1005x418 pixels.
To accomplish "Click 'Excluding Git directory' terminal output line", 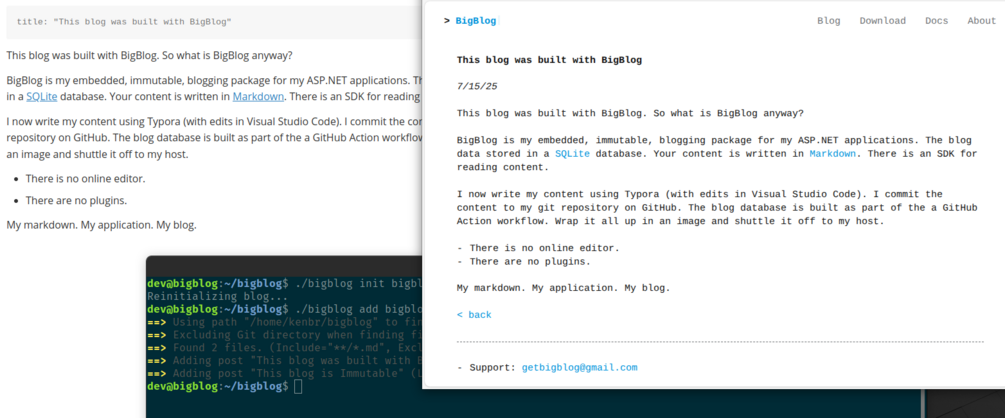I will pyautogui.click(x=285, y=335).
